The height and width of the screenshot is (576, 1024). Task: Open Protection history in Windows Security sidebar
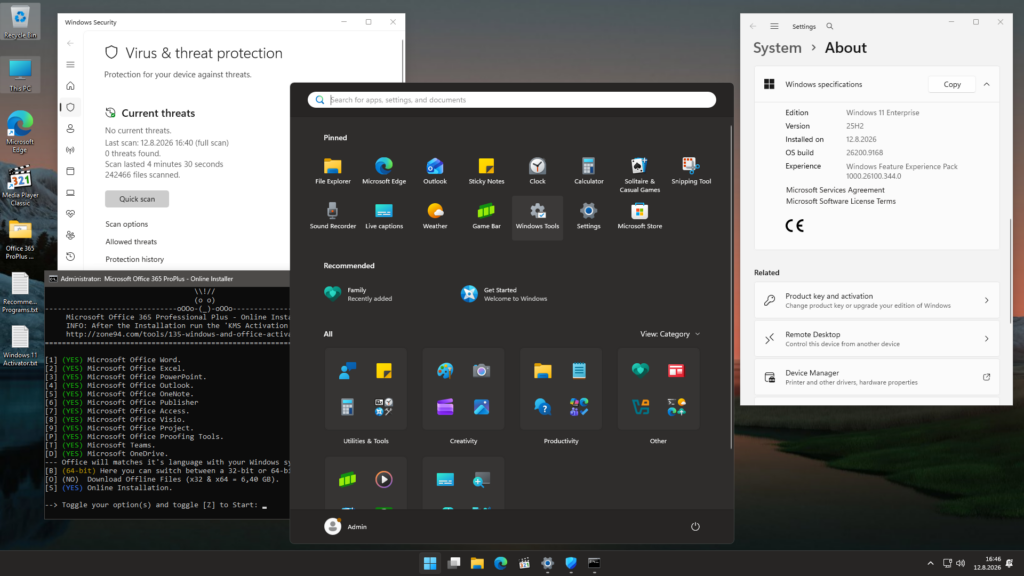(x=71, y=257)
